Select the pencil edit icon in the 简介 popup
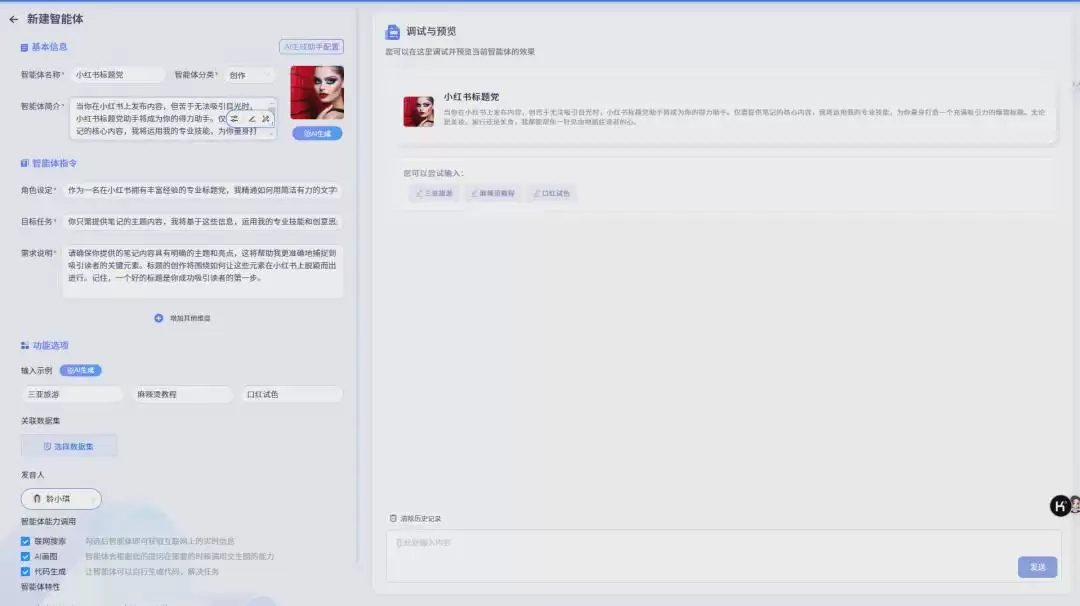The image size is (1080, 606). pyautogui.click(x=251, y=118)
